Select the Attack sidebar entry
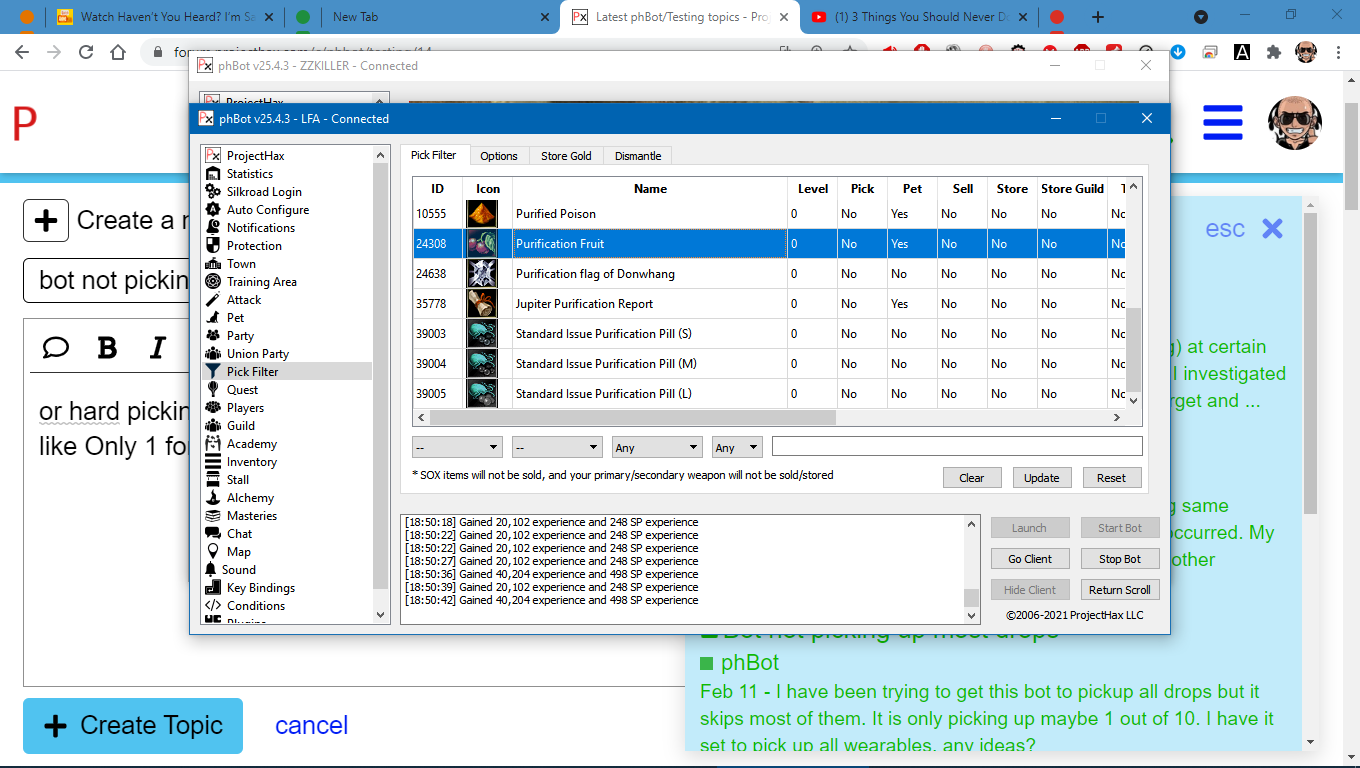Screen dimensions: 1360x768 243,300
